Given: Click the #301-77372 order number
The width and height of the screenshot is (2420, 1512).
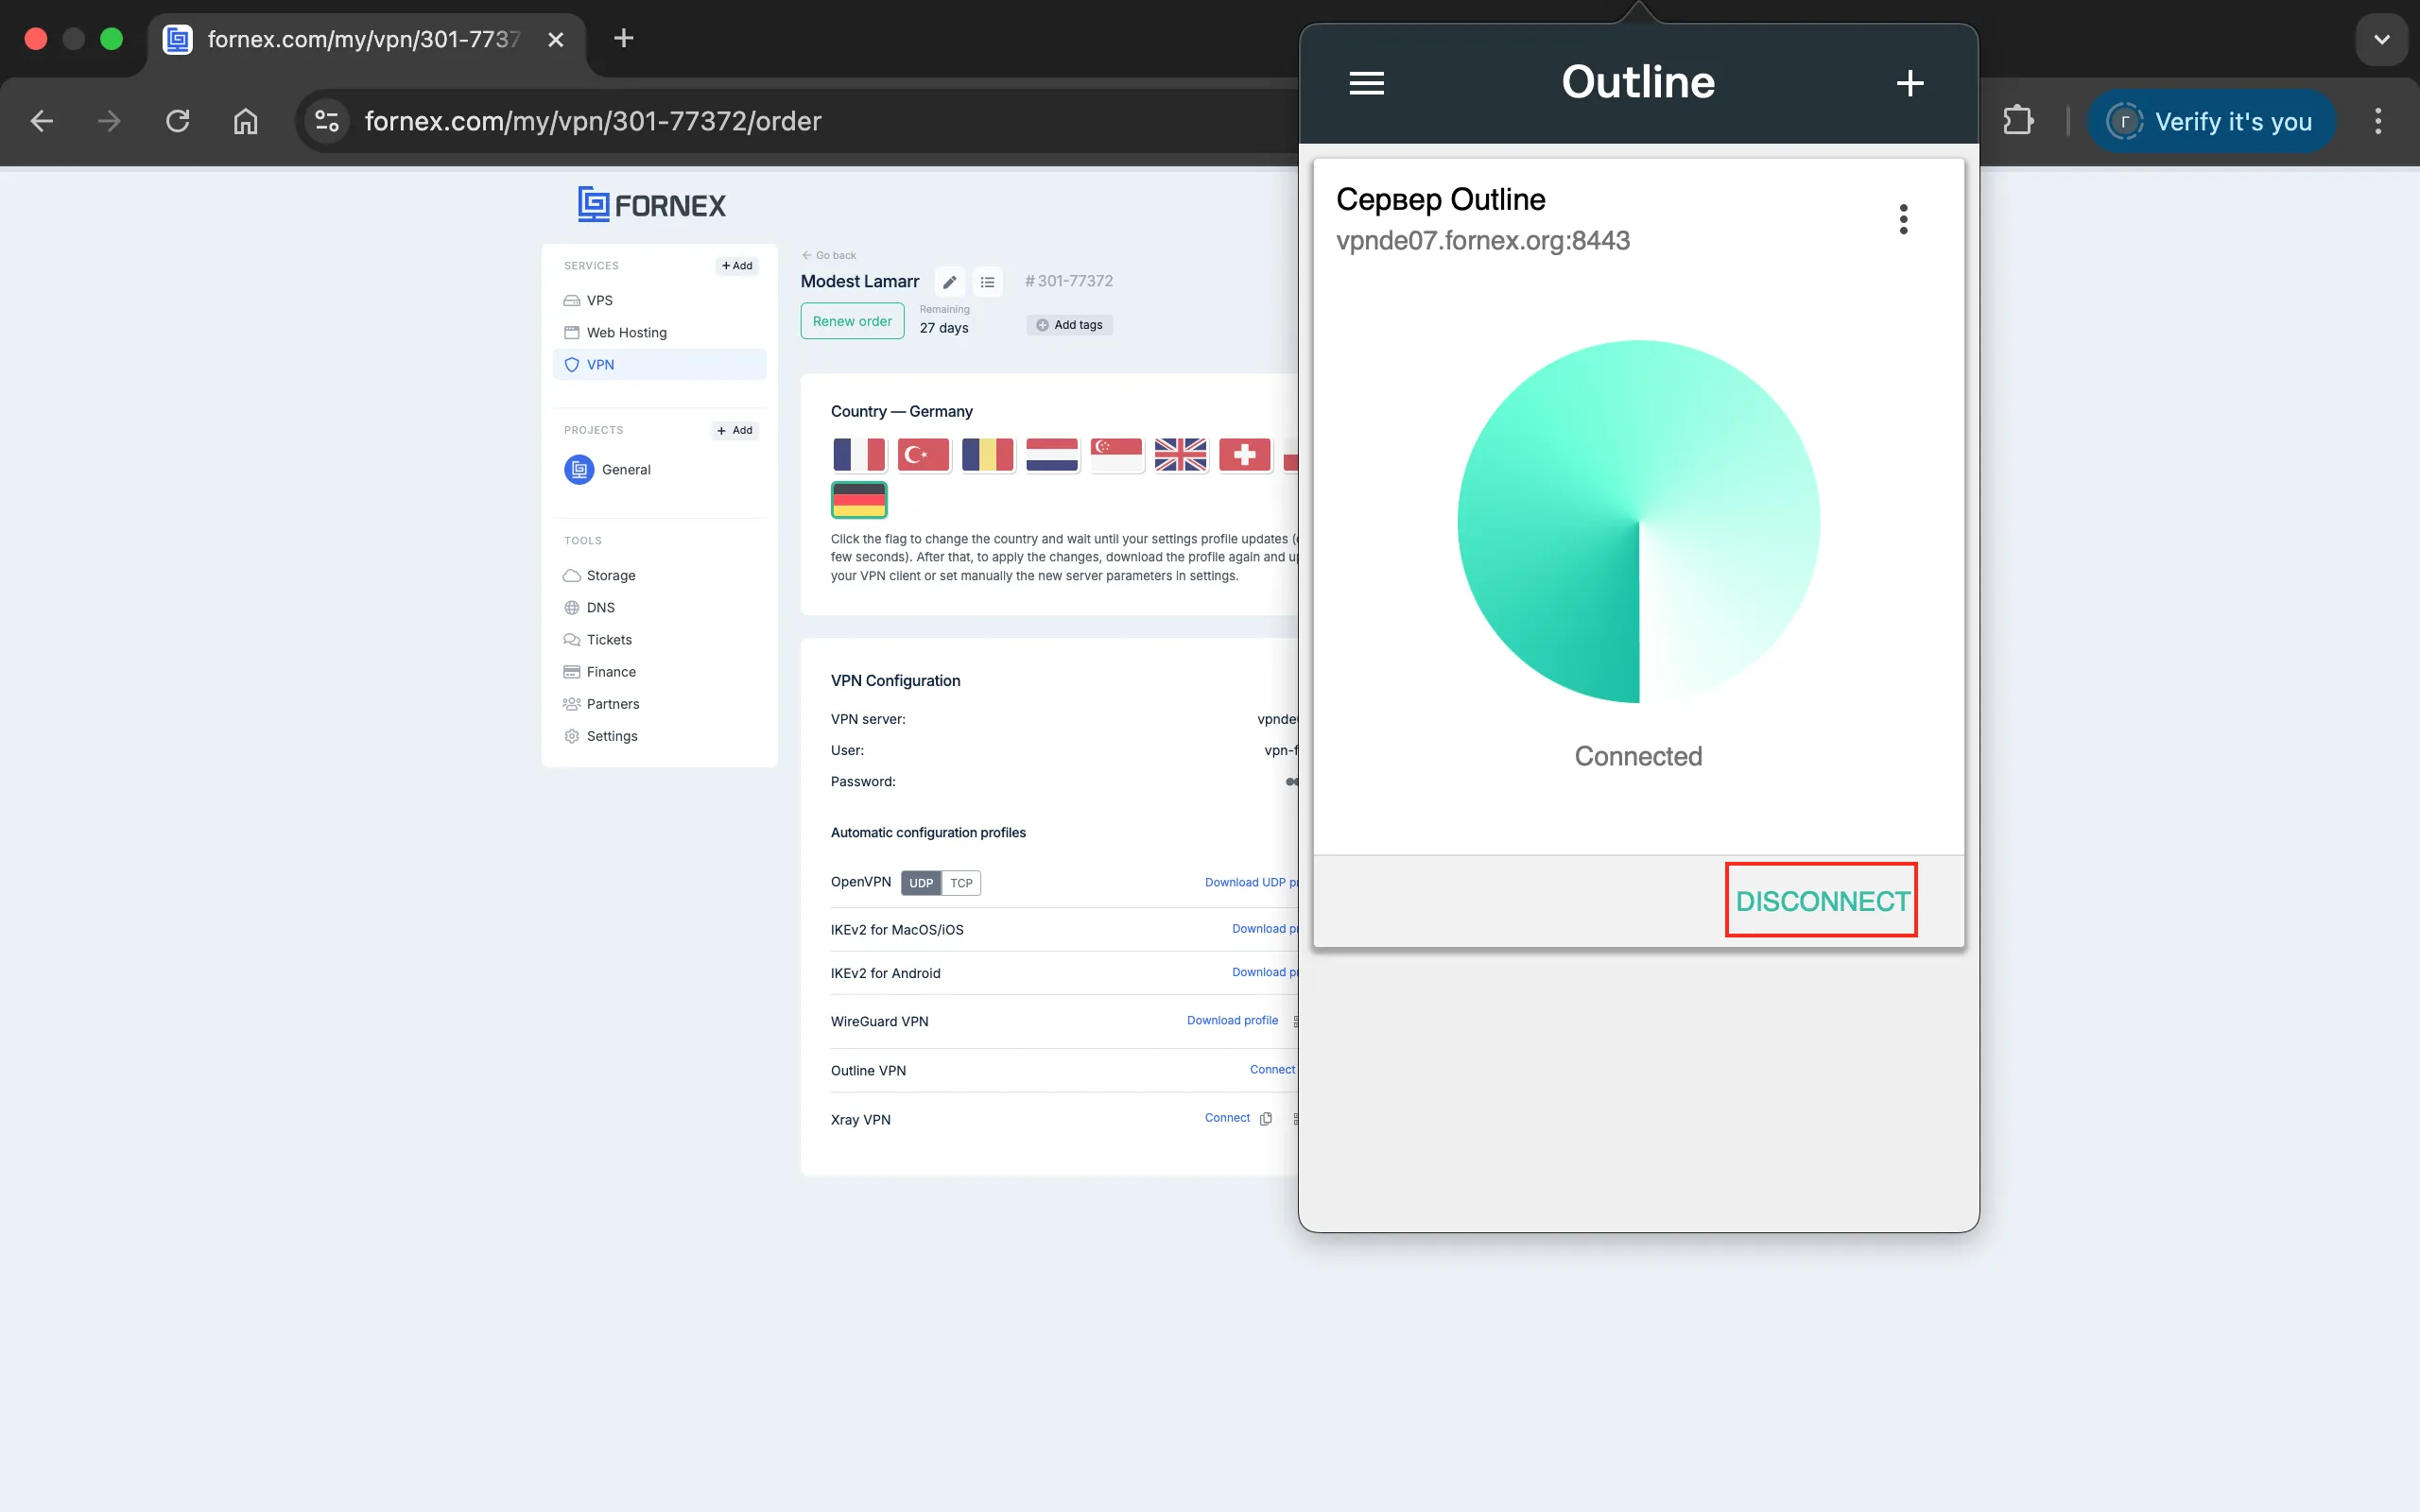Looking at the screenshot, I should pyautogui.click(x=1068, y=281).
